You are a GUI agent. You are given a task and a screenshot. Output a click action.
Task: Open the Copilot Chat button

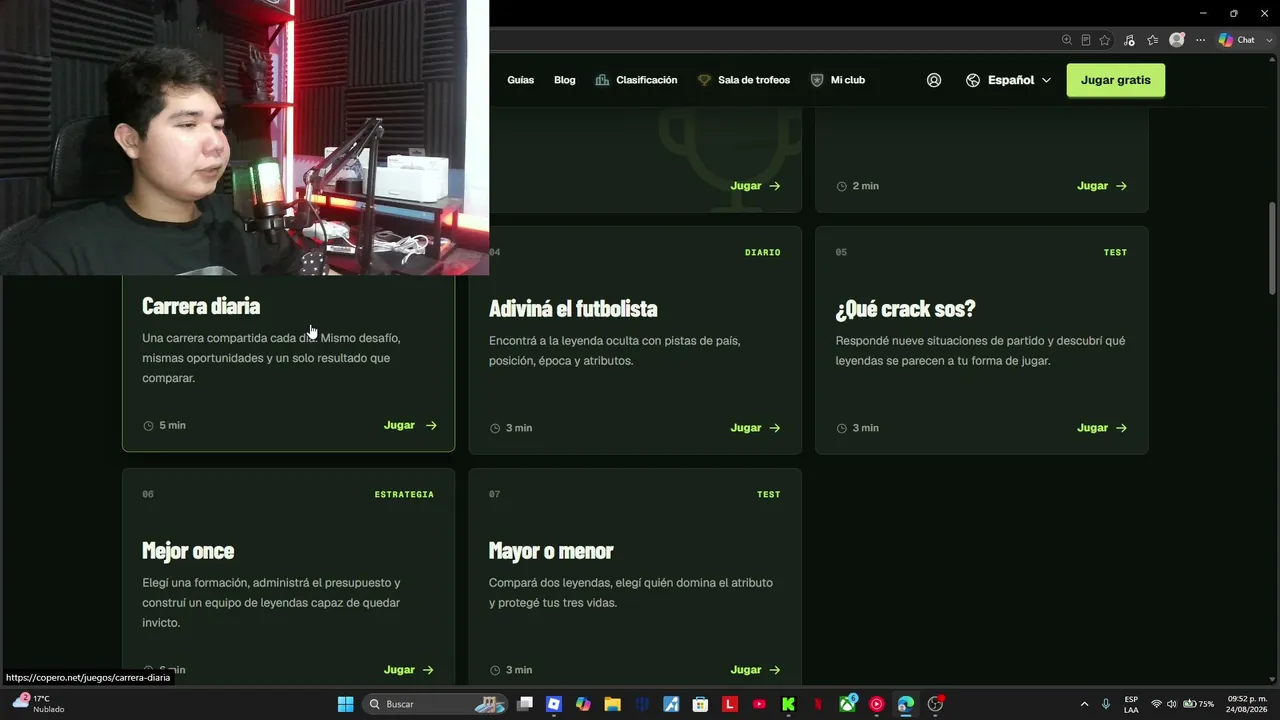(1237, 40)
